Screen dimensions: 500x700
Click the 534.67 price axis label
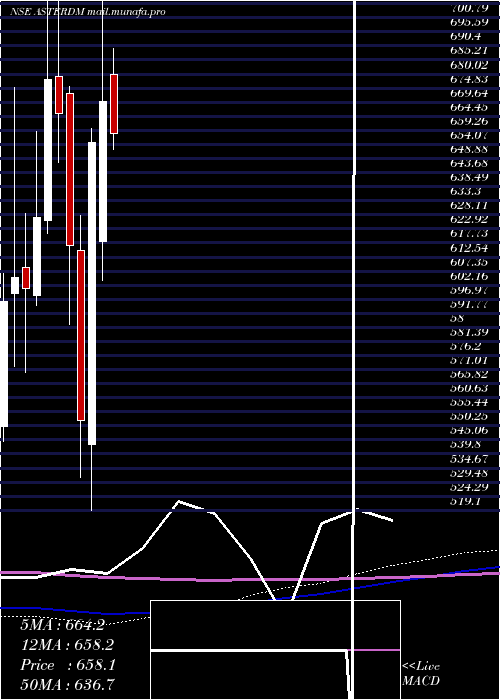[x=470, y=458]
